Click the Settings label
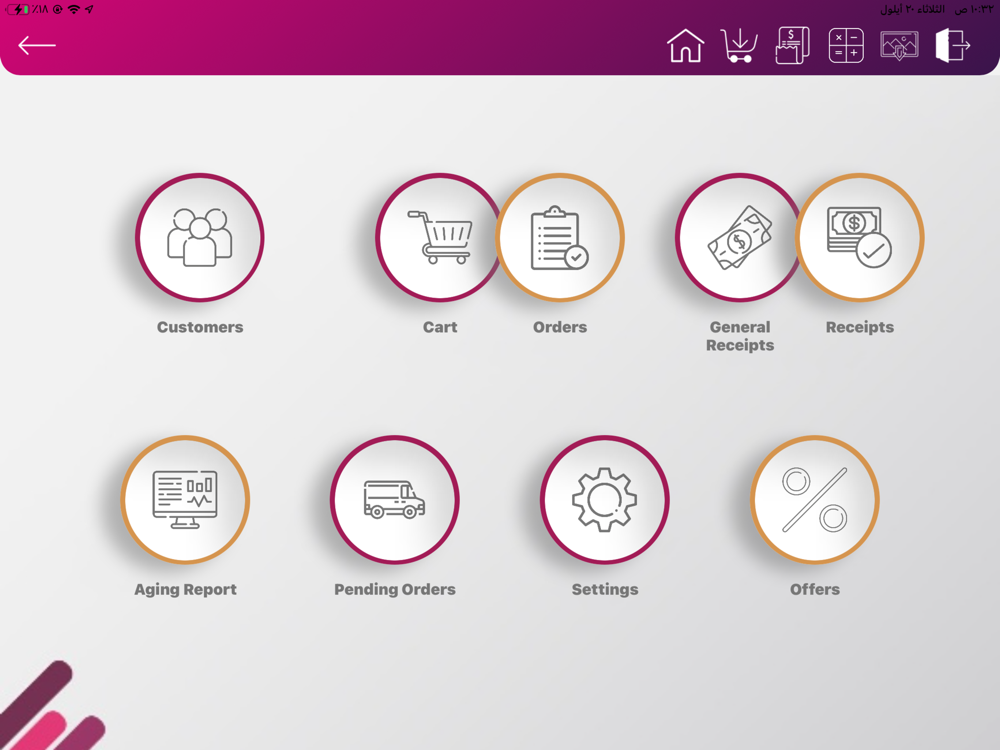1000x750 pixels. (605, 589)
